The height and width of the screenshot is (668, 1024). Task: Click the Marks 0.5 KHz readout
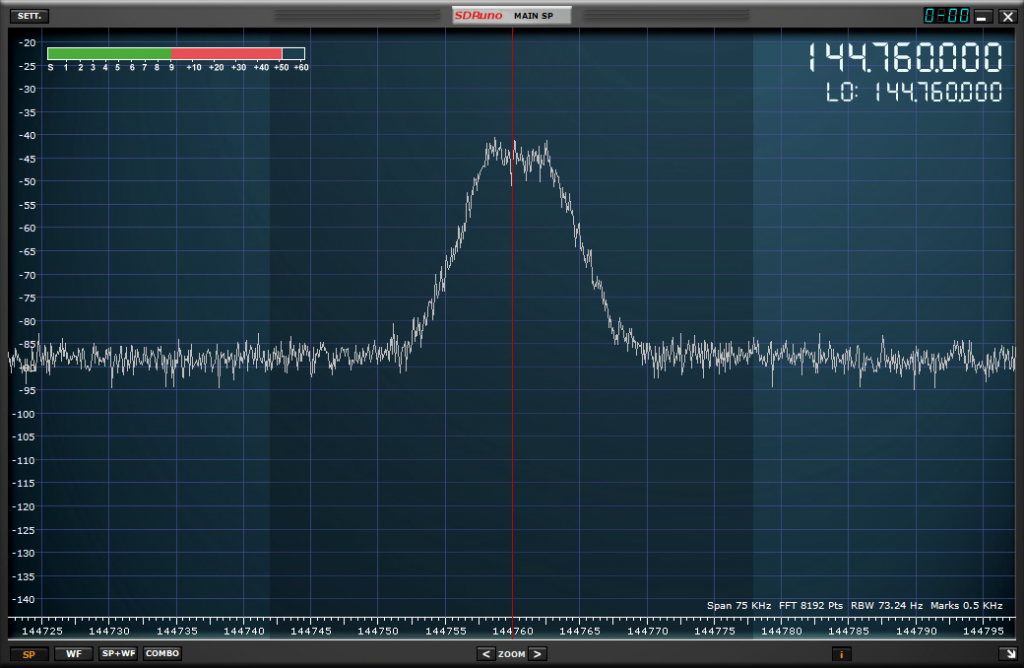coord(966,605)
